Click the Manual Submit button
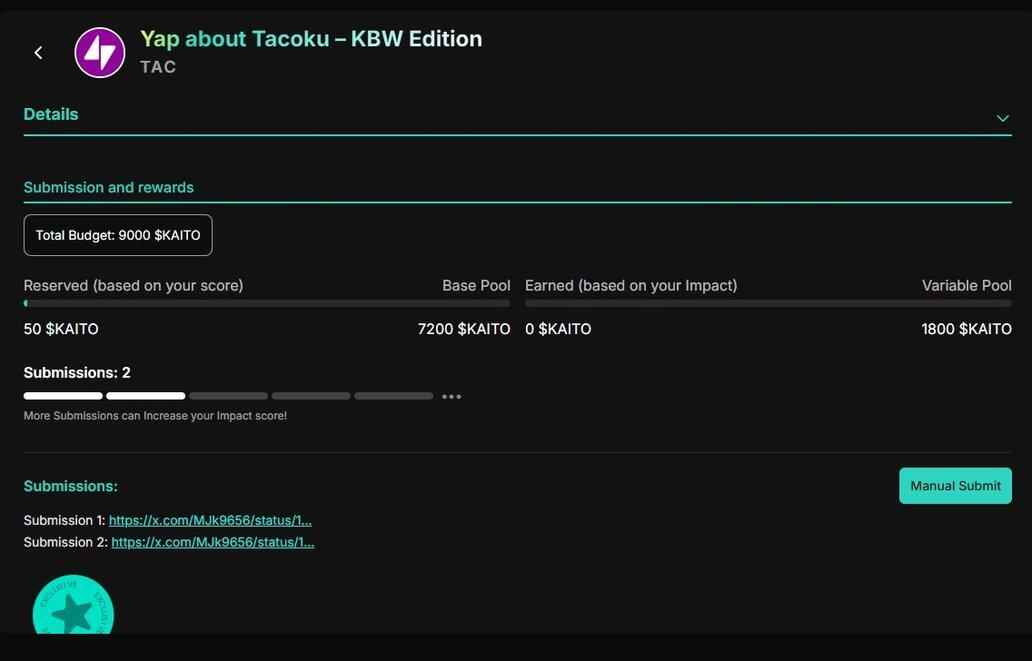The width and height of the screenshot is (1032, 661). tap(955, 486)
